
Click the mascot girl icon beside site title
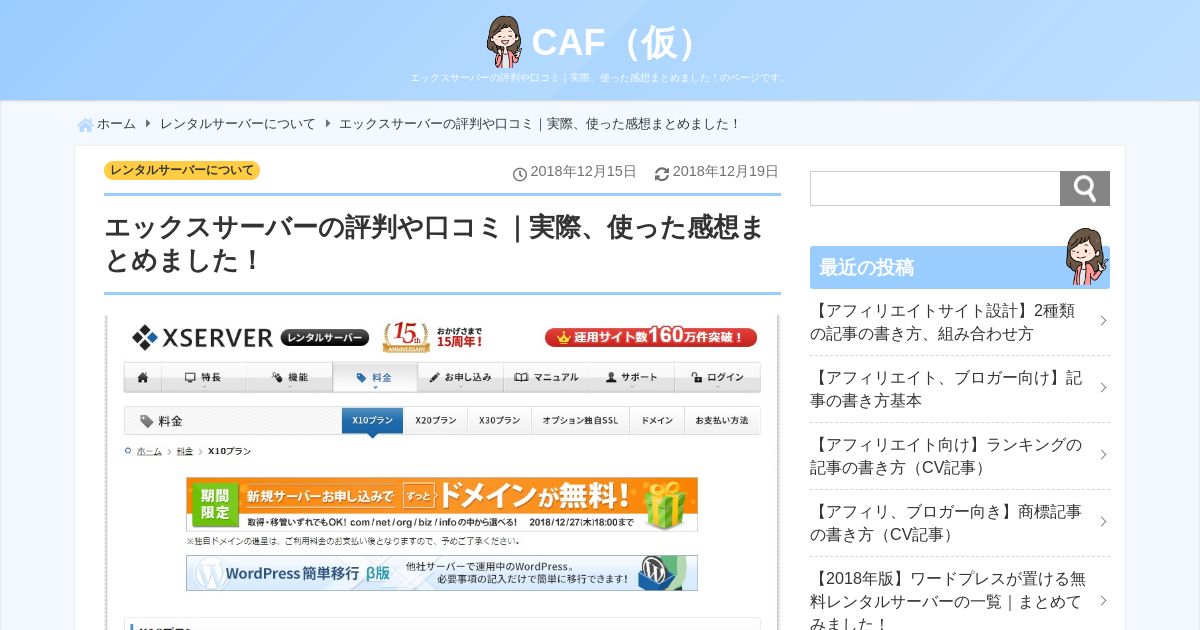[x=505, y=42]
